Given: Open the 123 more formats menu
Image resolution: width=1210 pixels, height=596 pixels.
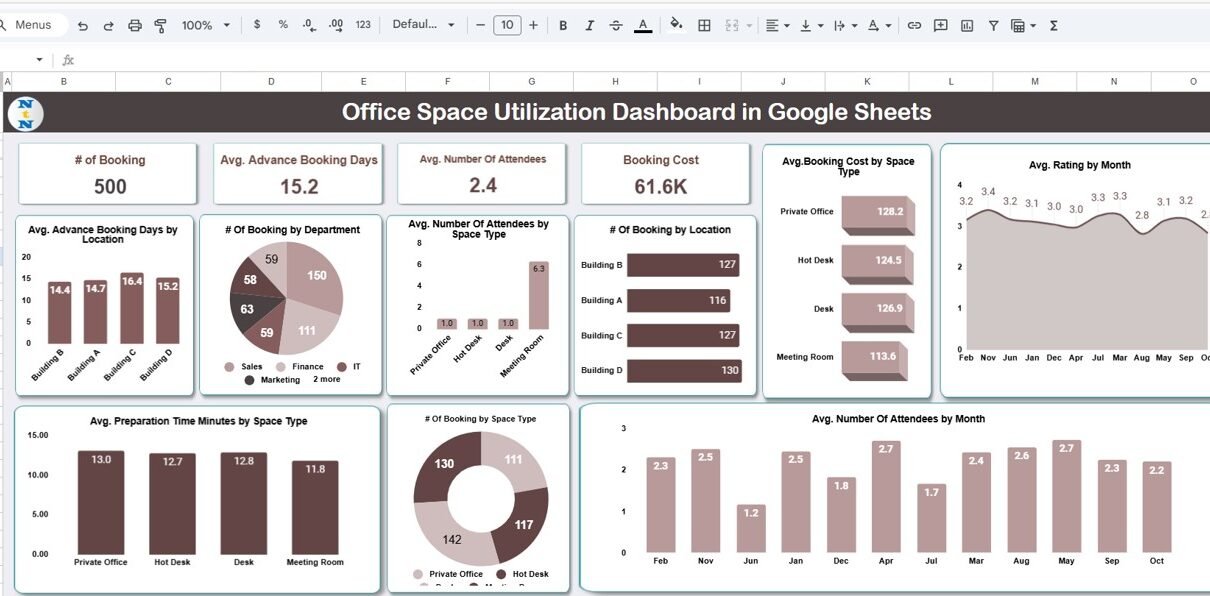Looking at the screenshot, I should pyautogui.click(x=363, y=25).
